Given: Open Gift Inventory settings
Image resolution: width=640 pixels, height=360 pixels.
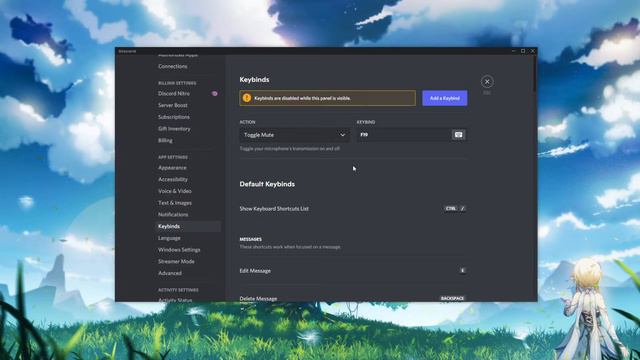Looking at the screenshot, I should tap(174, 129).
